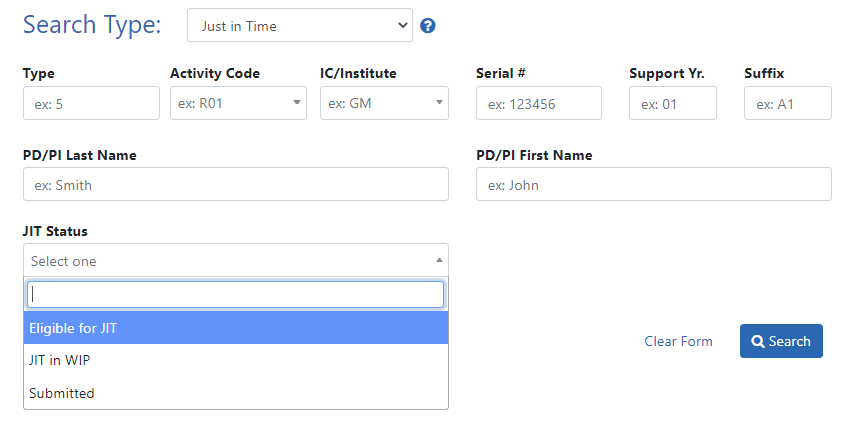
Task: Click the JIT Status filter search box
Action: (236, 294)
